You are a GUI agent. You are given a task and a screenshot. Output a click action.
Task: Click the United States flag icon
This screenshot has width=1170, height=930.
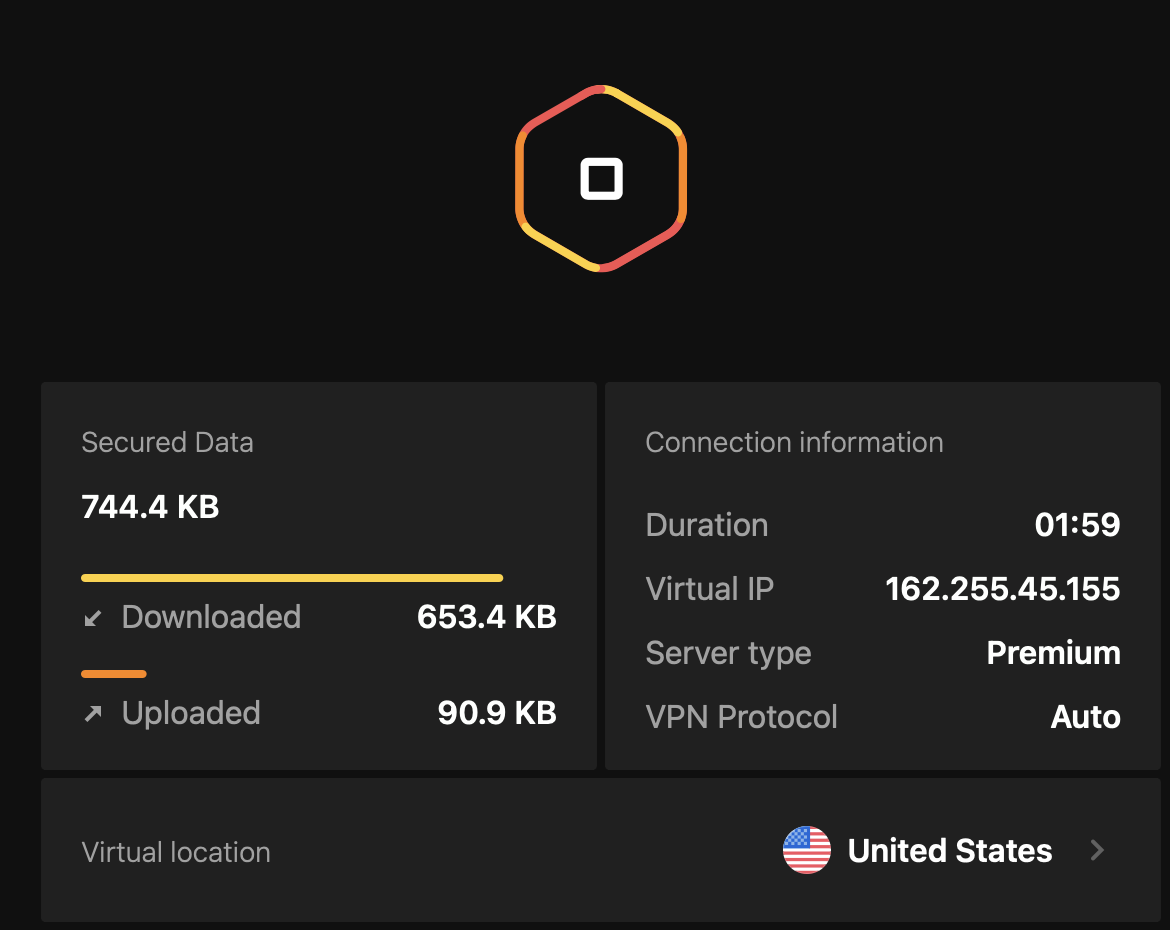click(806, 851)
